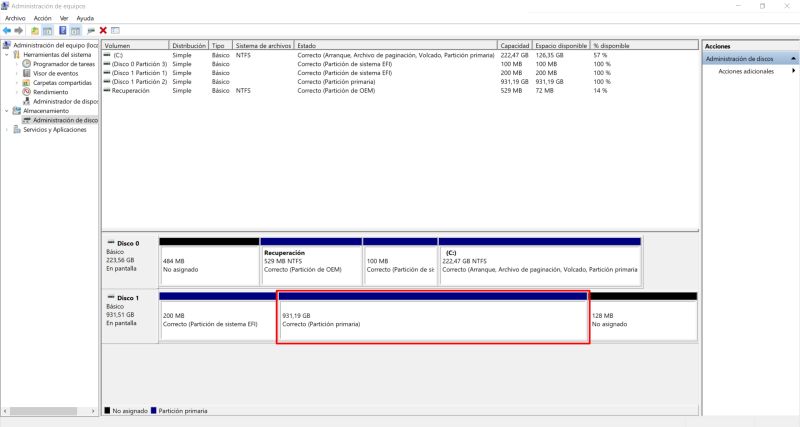Sort by the Estado column header
This screenshot has height=427, width=800.
[x=395, y=45]
